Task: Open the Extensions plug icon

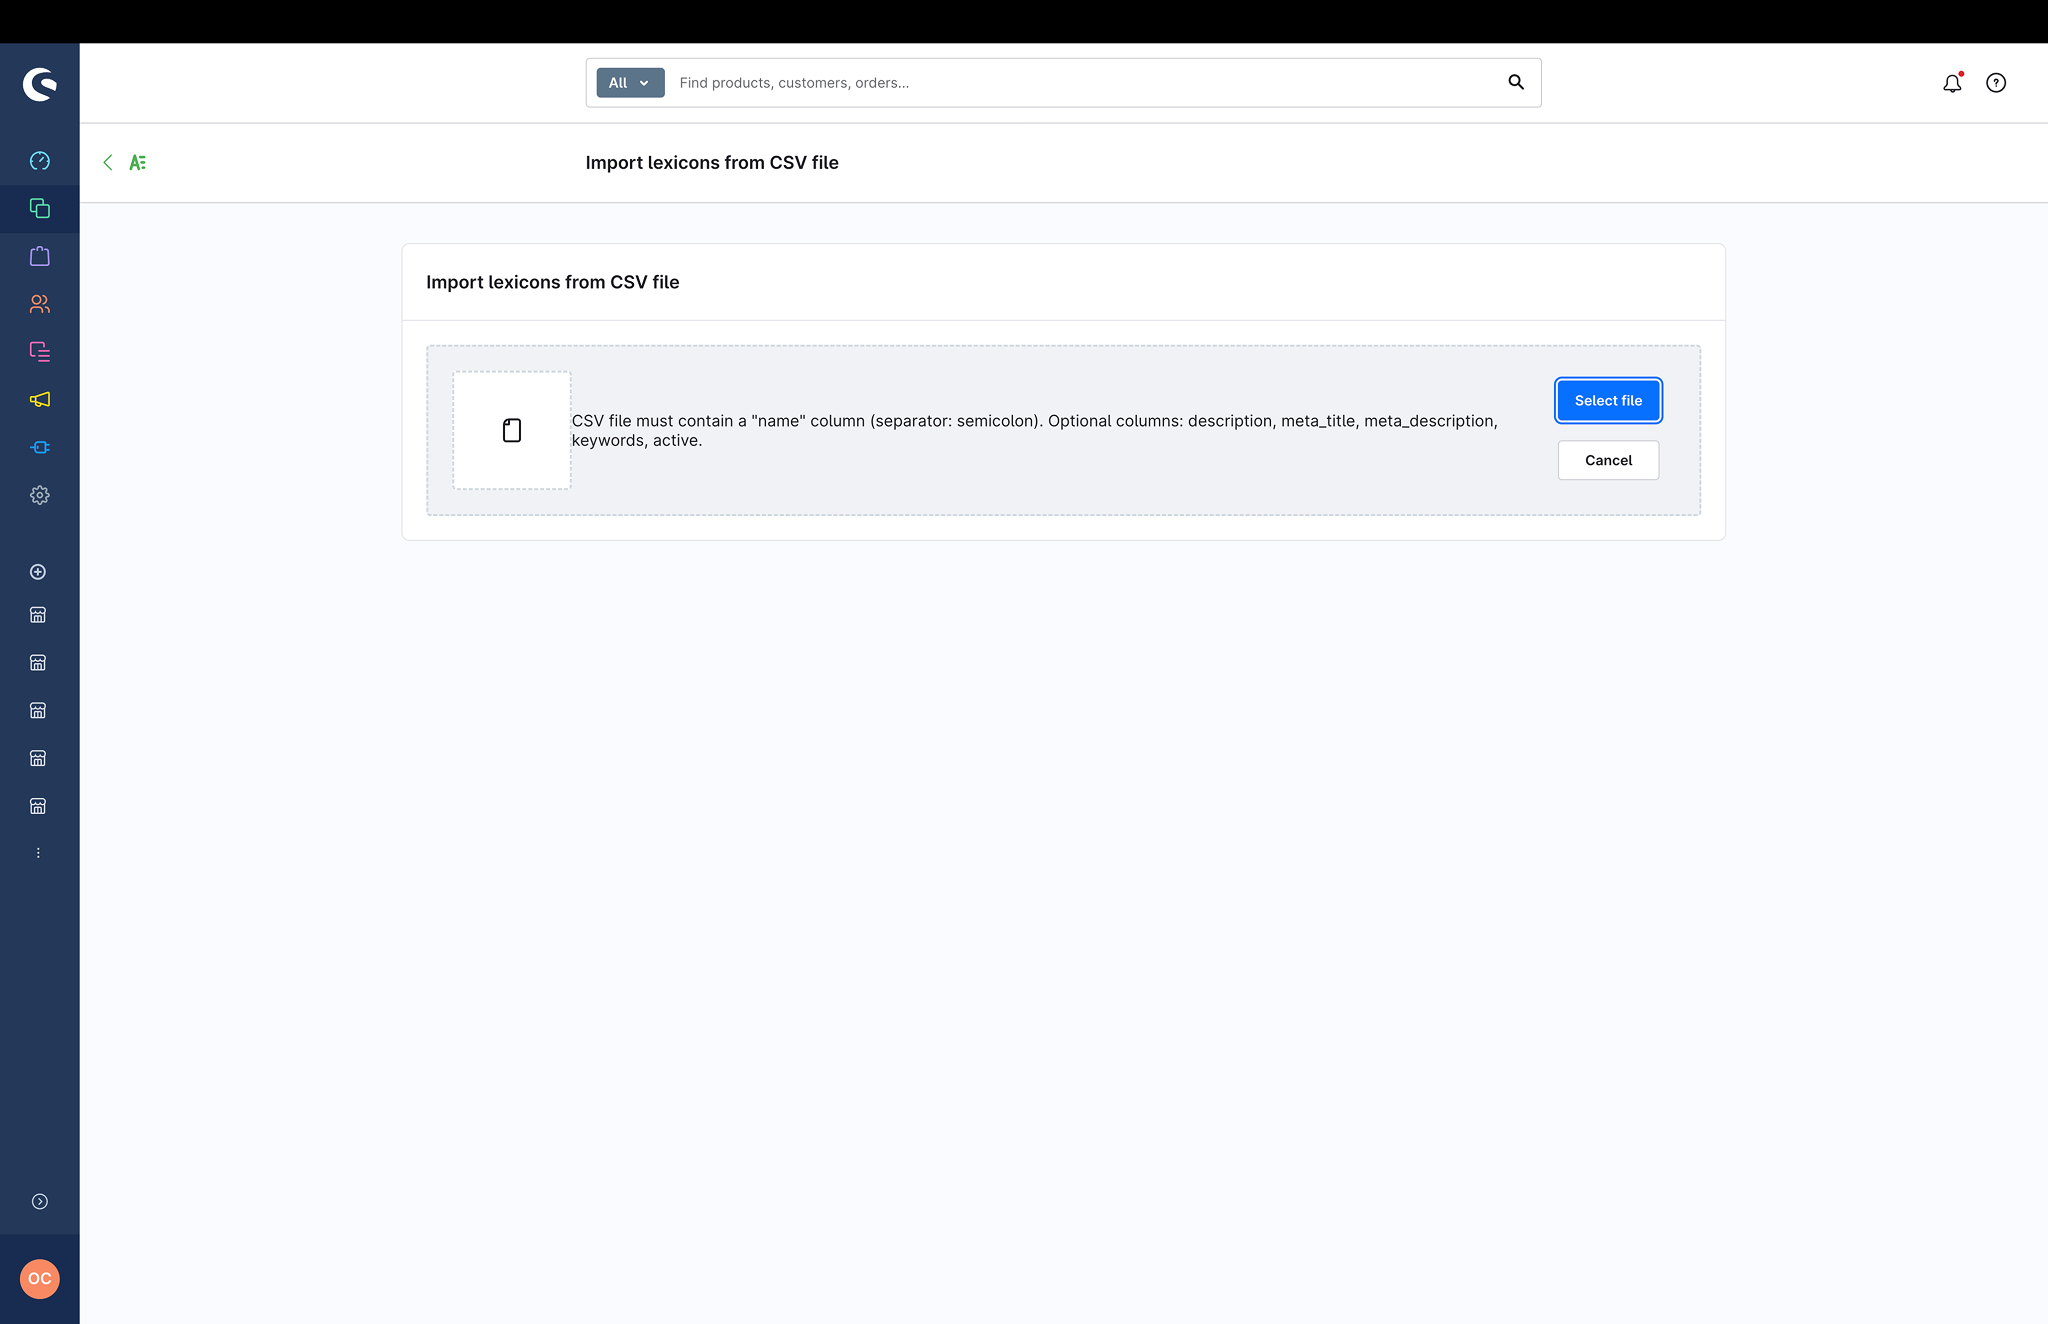Action: (40, 447)
